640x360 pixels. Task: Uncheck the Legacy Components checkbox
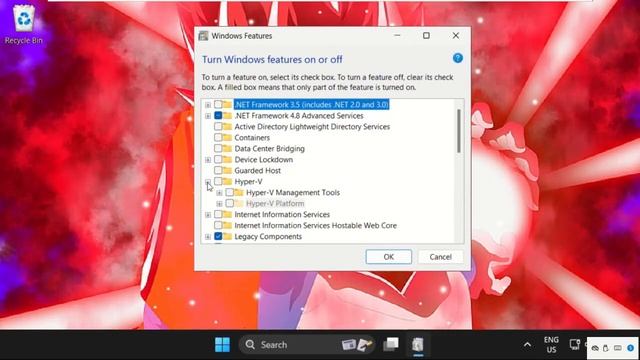tap(218, 236)
